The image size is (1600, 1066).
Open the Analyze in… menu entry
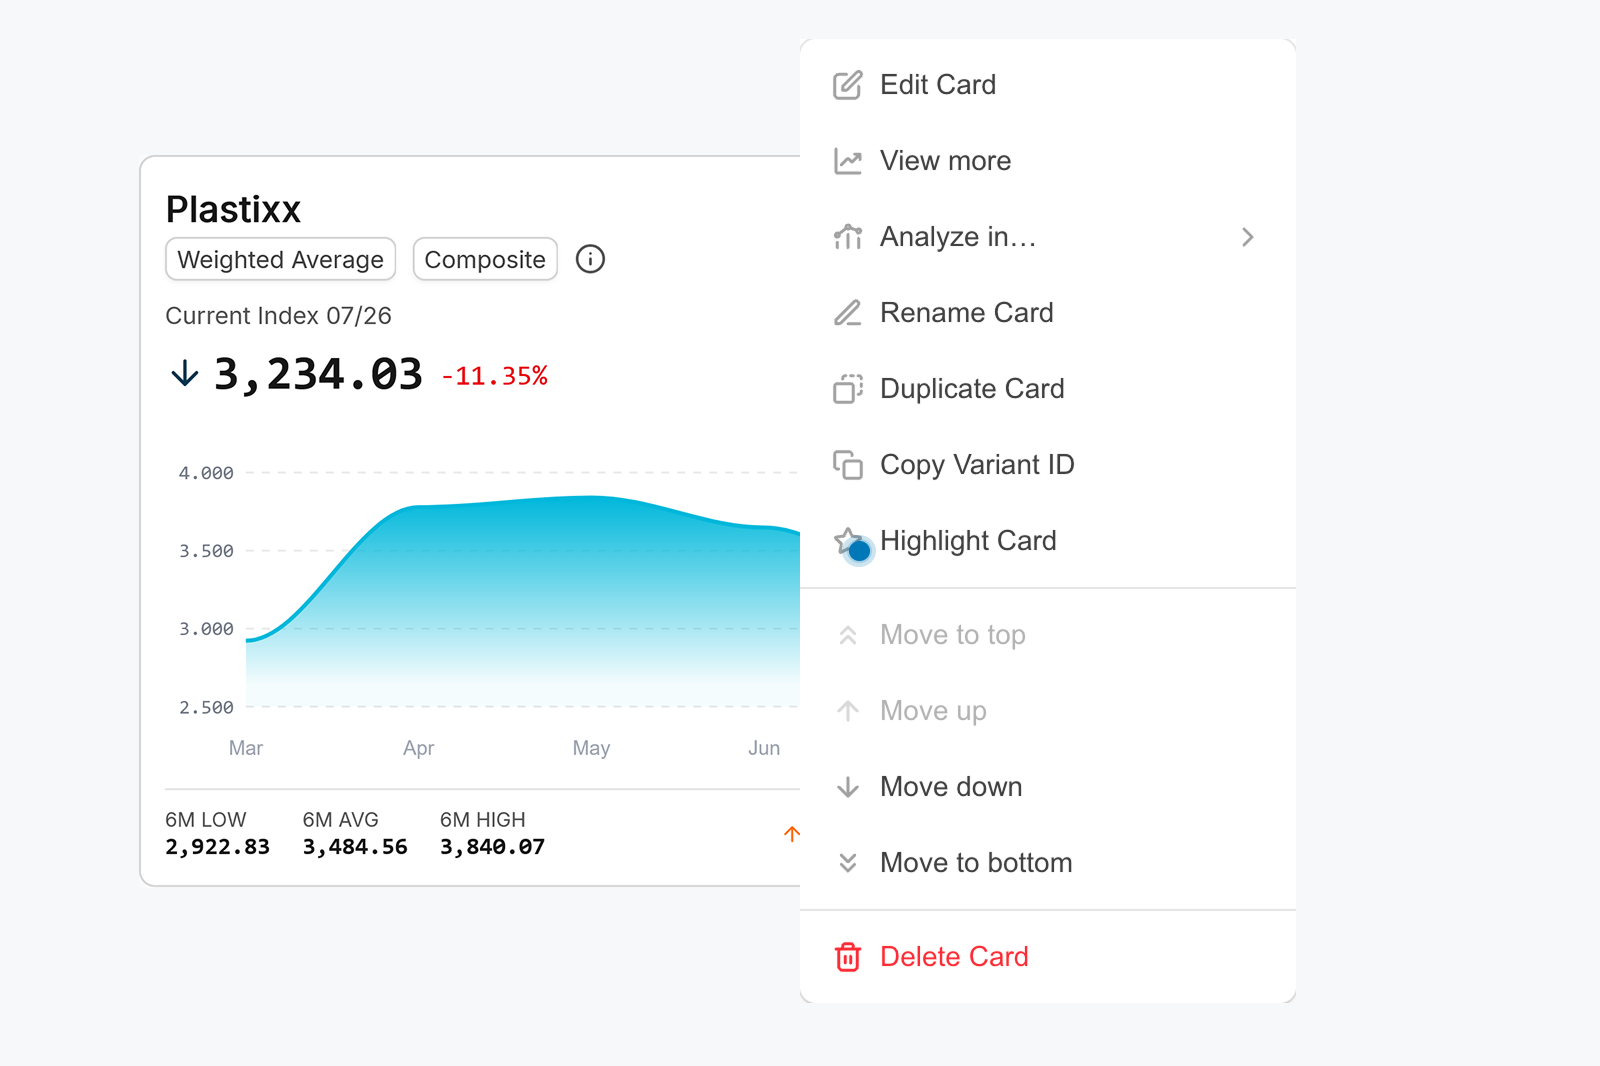[1048, 237]
